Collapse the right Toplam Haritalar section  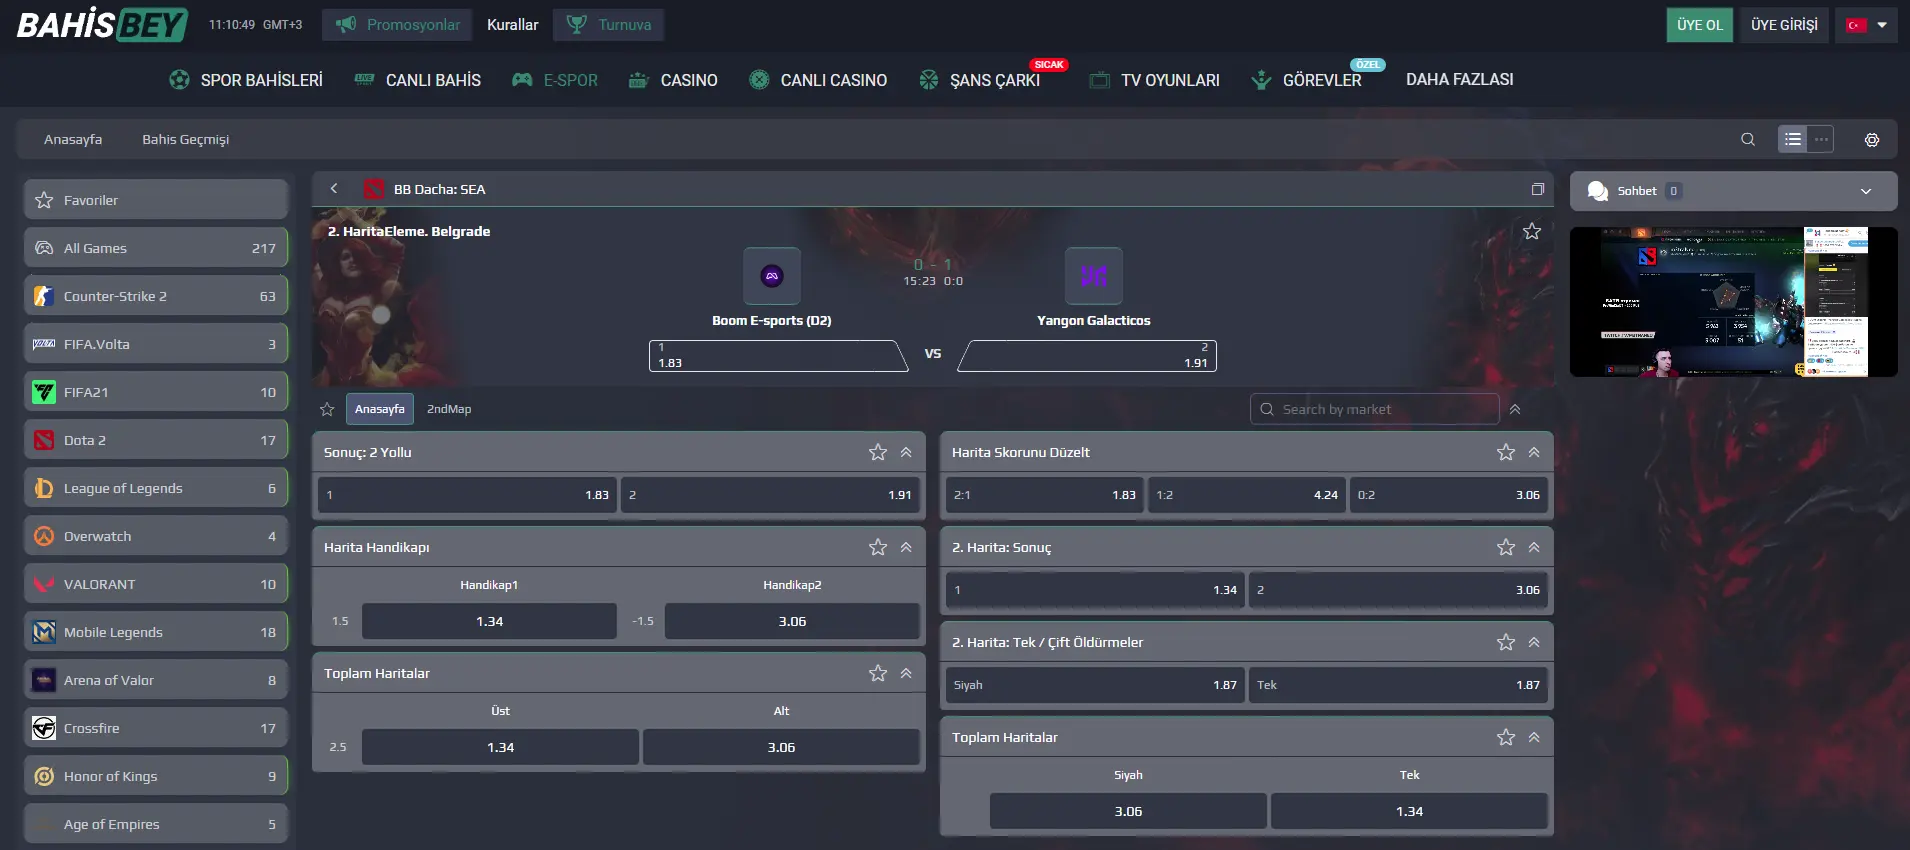(1534, 737)
